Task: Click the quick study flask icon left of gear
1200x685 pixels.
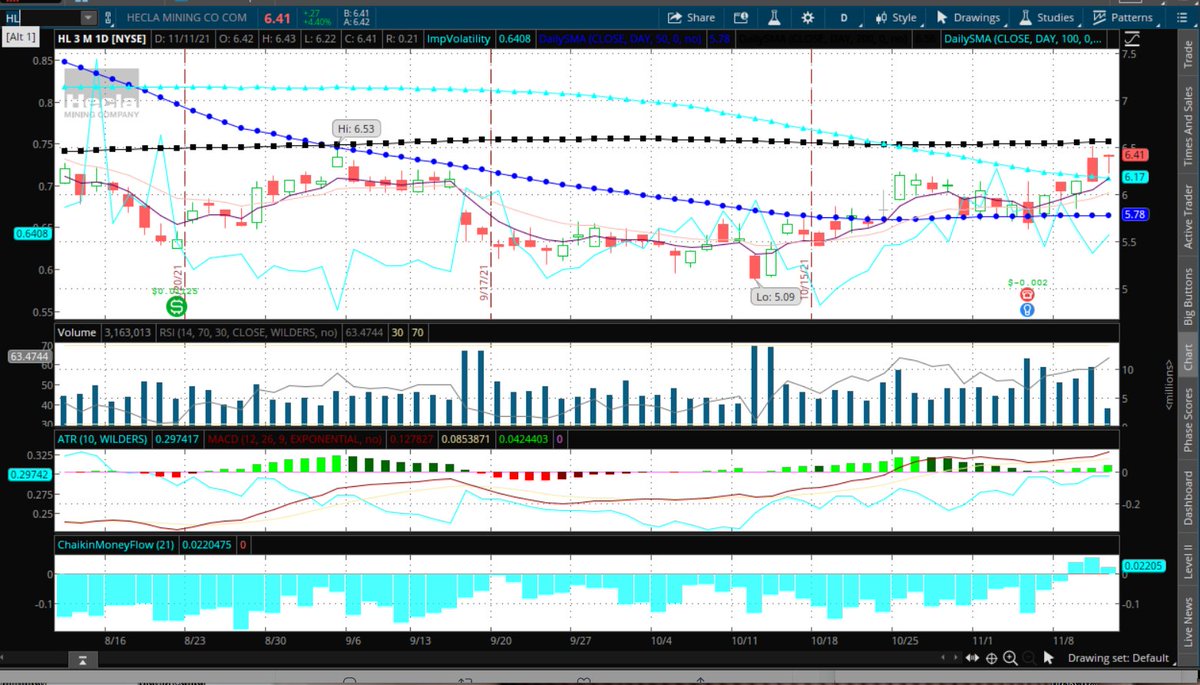Action: pos(772,17)
